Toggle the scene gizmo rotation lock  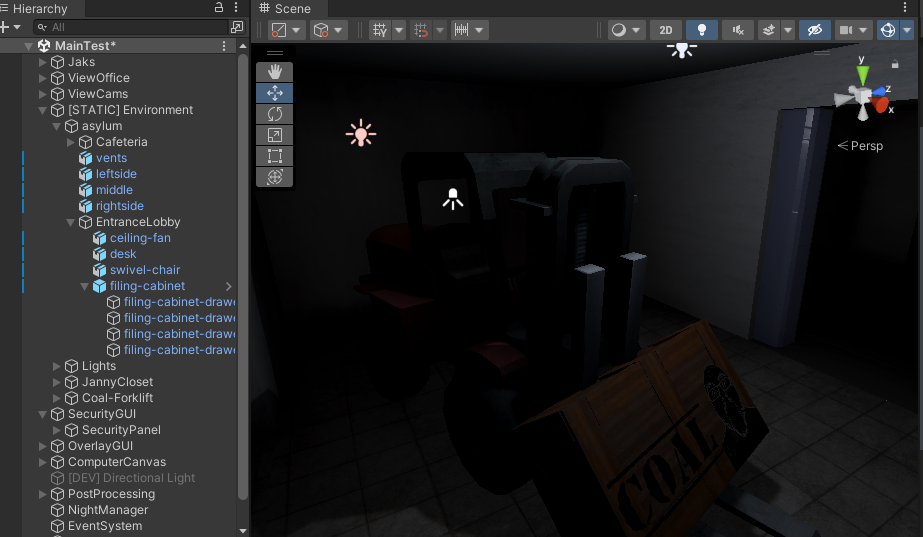point(895,64)
